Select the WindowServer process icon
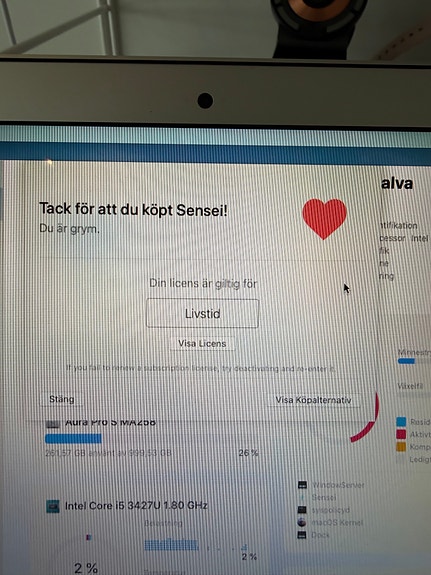Screen dimensions: 431x575 (x=302, y=485)
